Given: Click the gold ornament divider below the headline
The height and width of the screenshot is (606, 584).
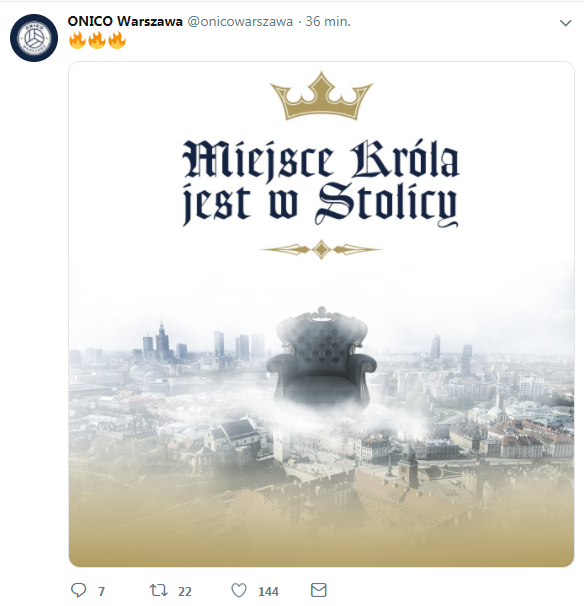Looking at the screenshot, I should pyautogui.click(x=321, y=249).
